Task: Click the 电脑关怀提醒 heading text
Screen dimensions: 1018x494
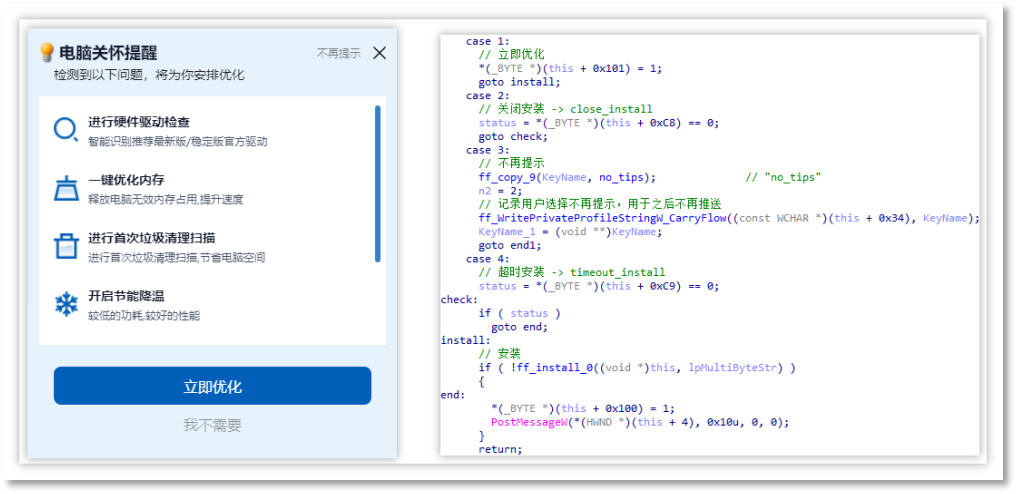Action: [108, 53]
